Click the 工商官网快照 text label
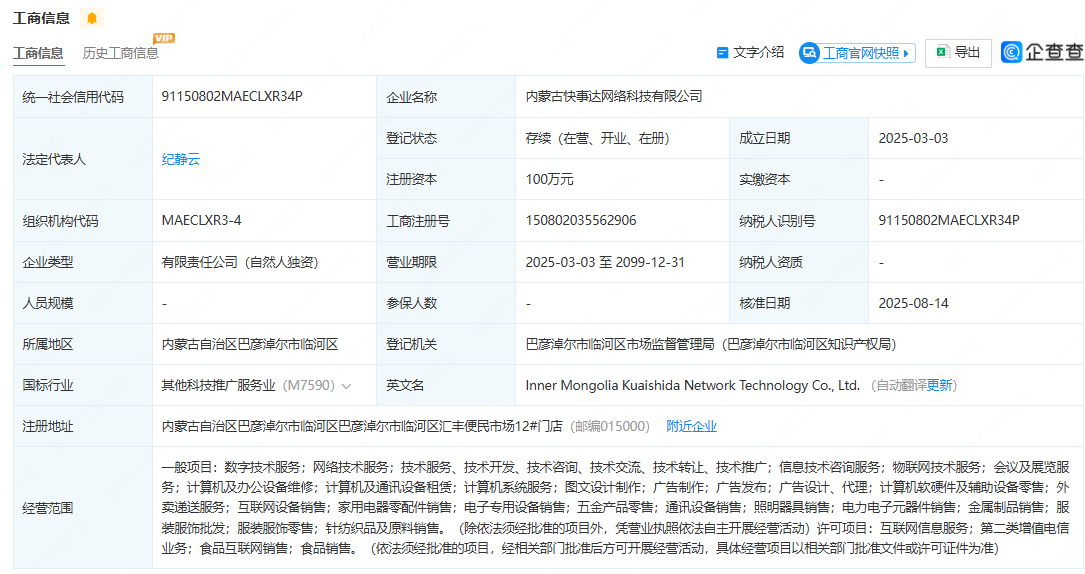This screenshot has height=574, width=1085. tap(860, 53)
